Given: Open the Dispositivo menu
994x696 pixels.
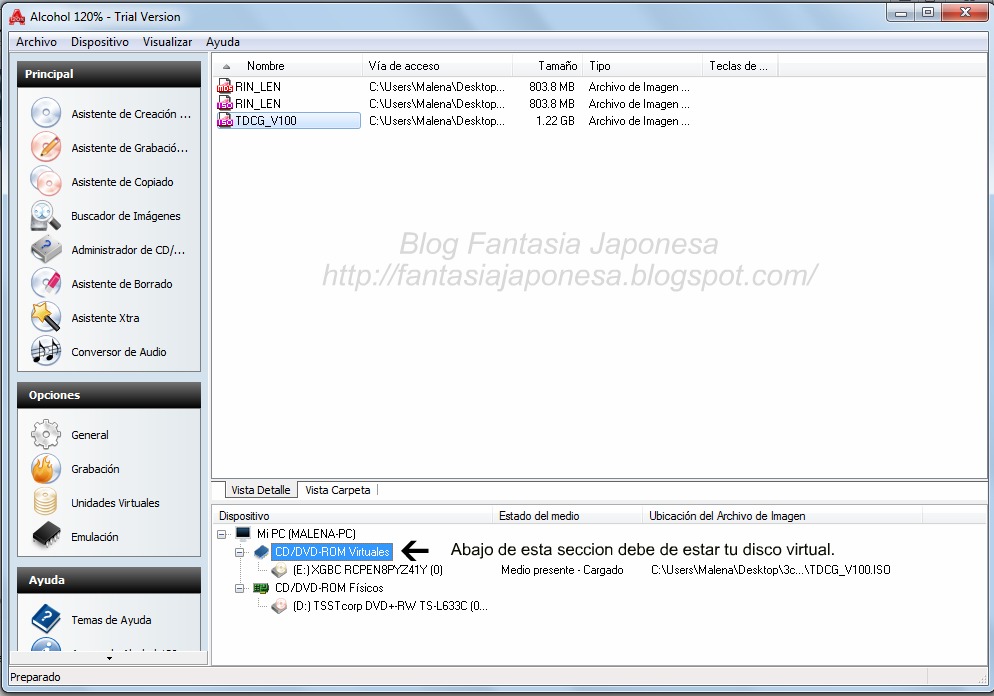Looking at the screenshot, I should pos(100,42).
